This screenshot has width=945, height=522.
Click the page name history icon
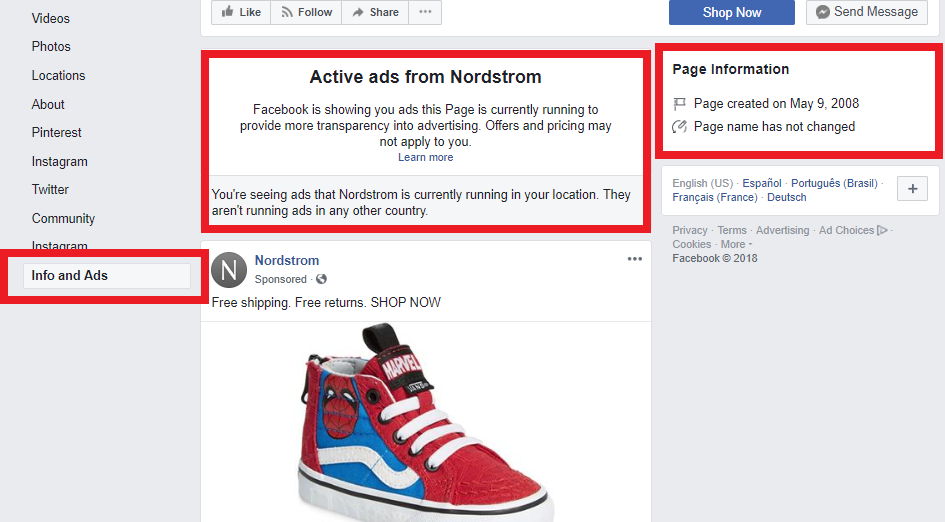point(679,127)
